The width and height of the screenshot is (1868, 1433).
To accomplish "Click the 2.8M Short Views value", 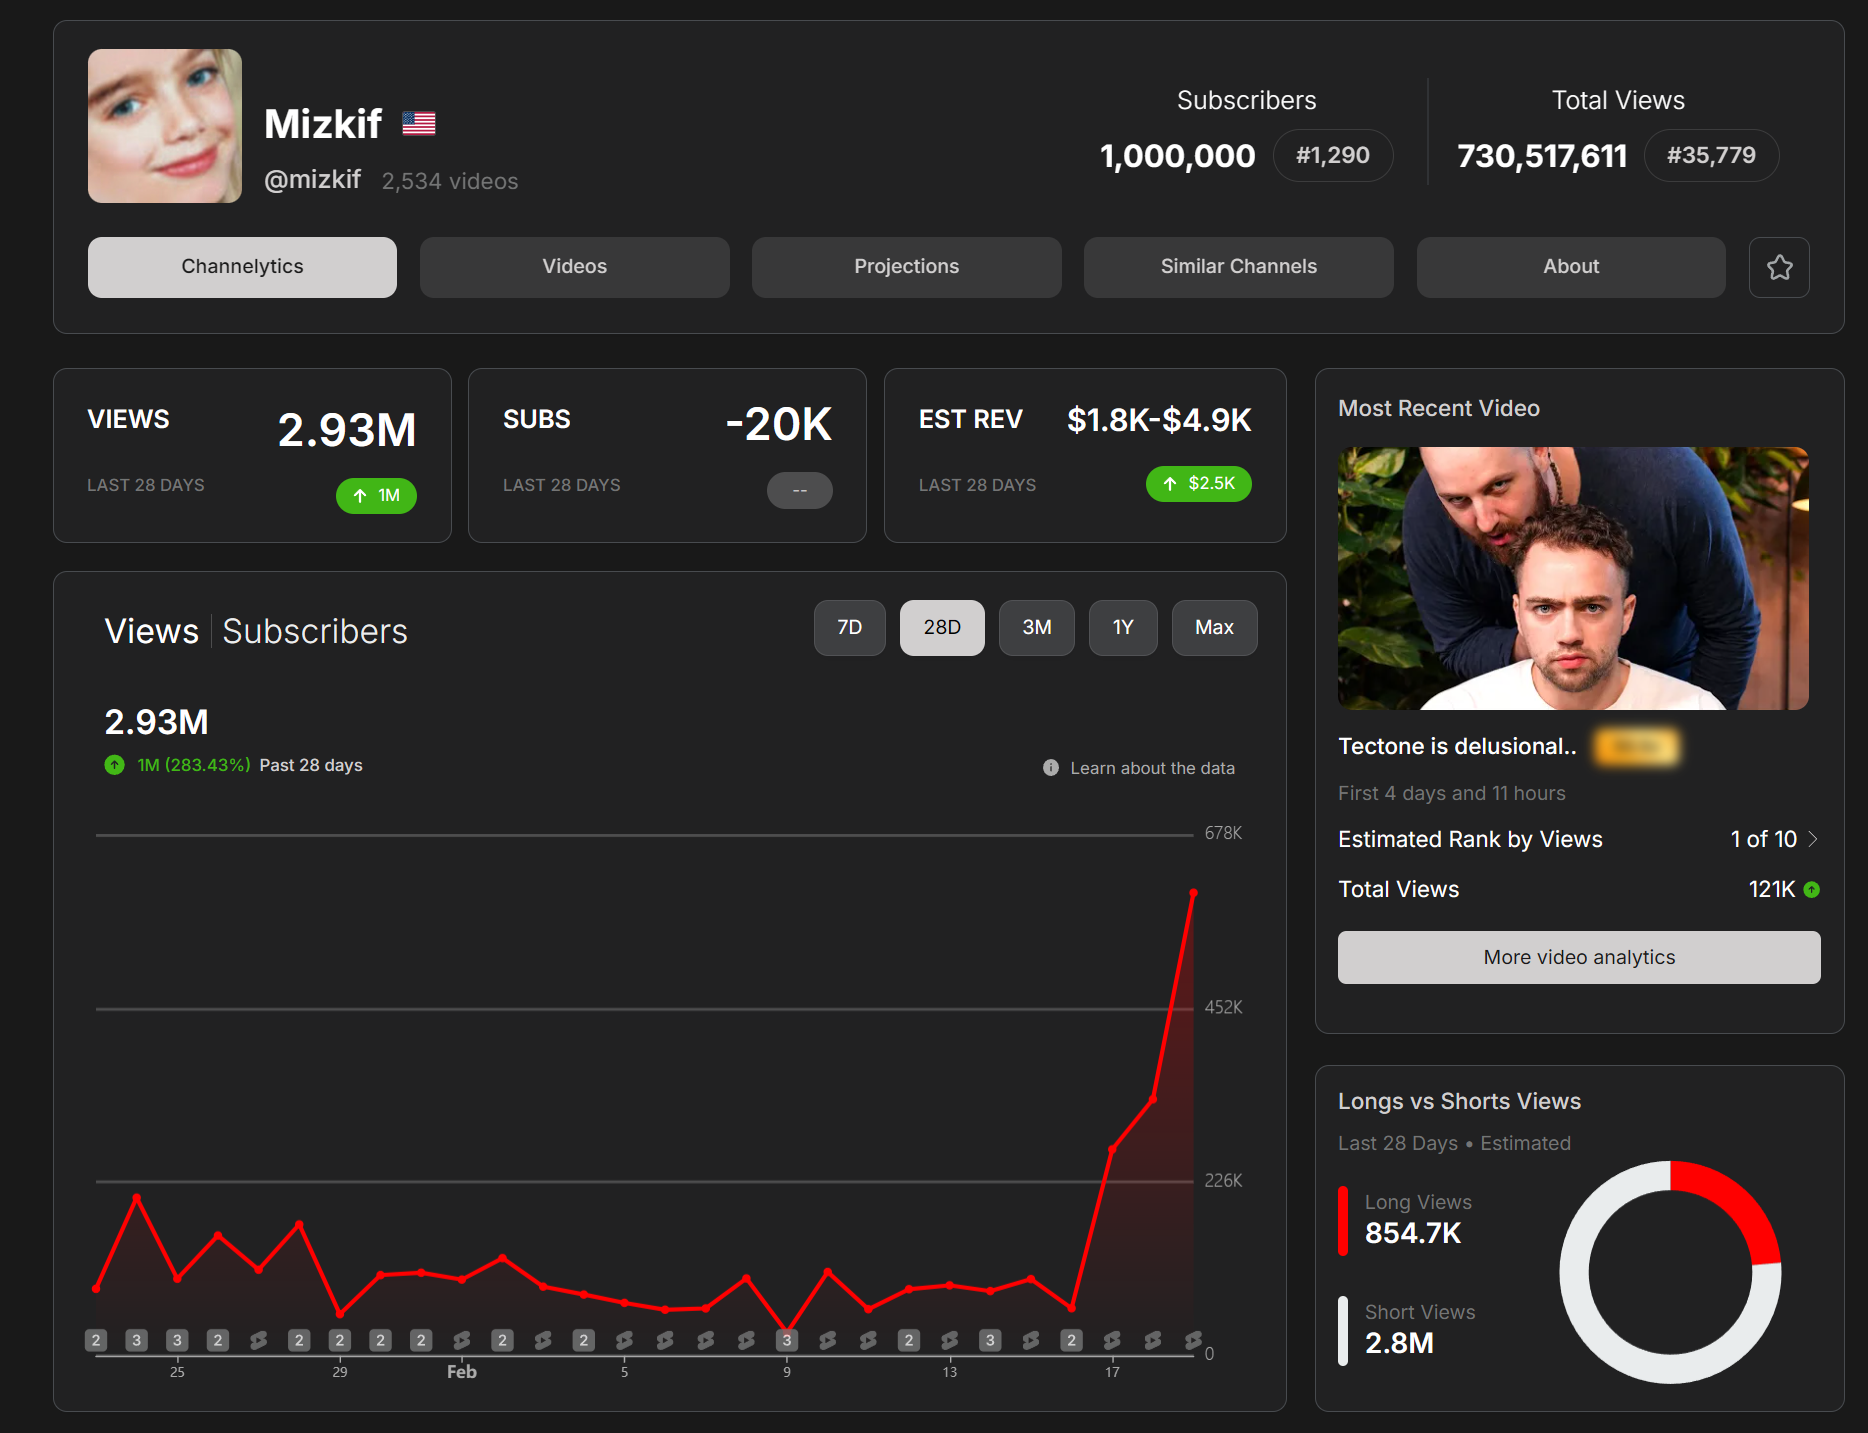I will (x=1399, y=1343).
